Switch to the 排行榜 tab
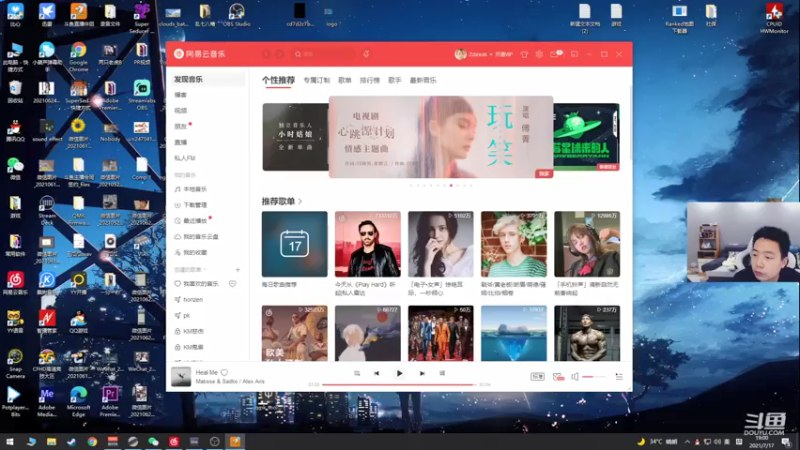Viewport: 800px width, 450px height. tap(369, 80)
